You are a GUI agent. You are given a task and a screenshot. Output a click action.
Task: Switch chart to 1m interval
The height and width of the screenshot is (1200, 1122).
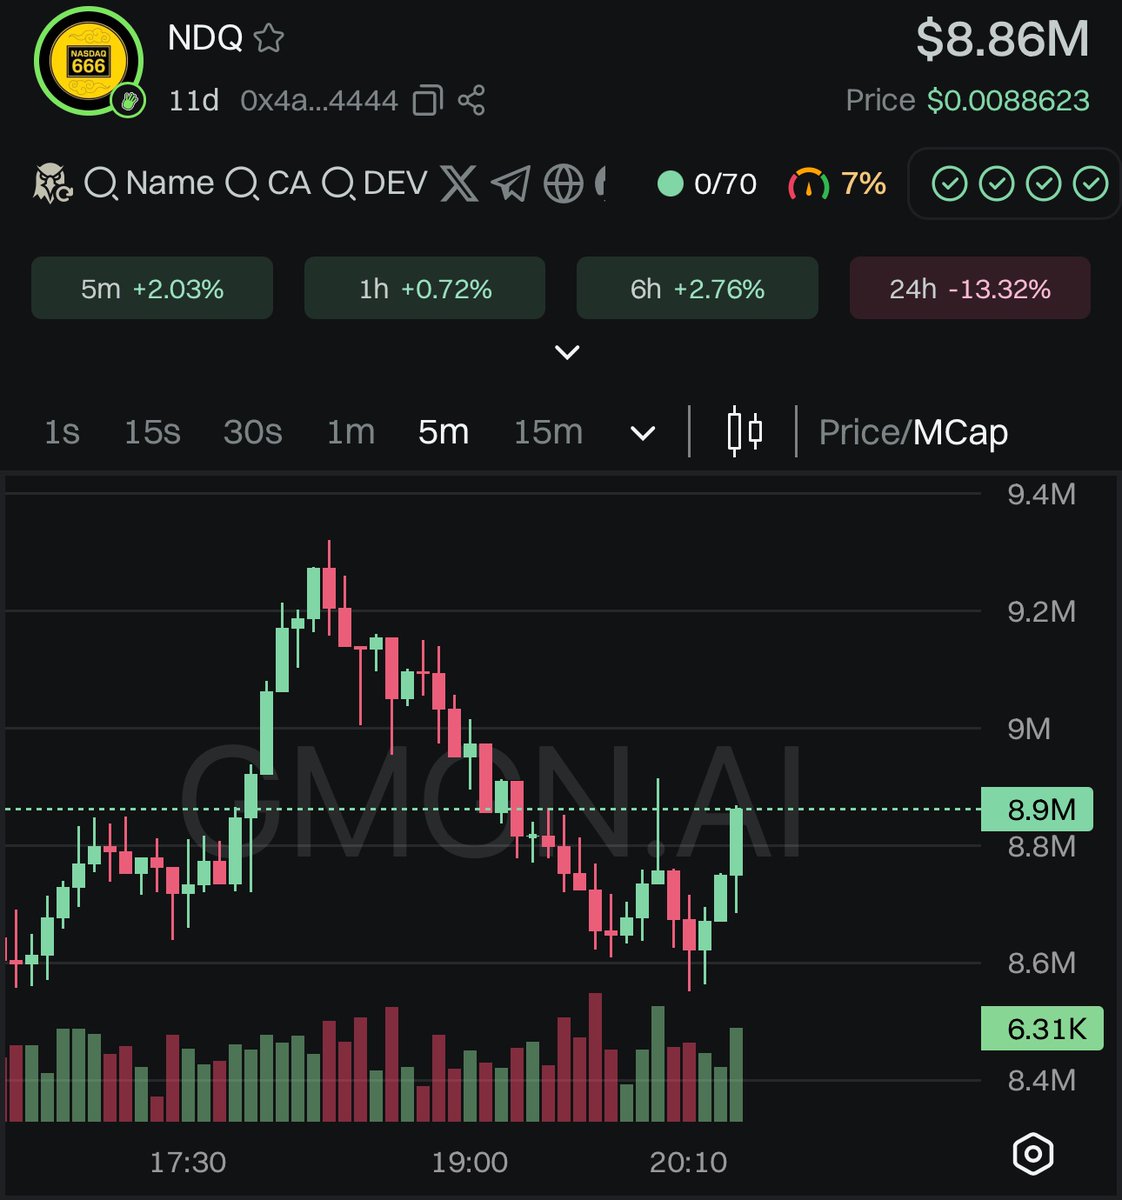[x=351, y=432]
